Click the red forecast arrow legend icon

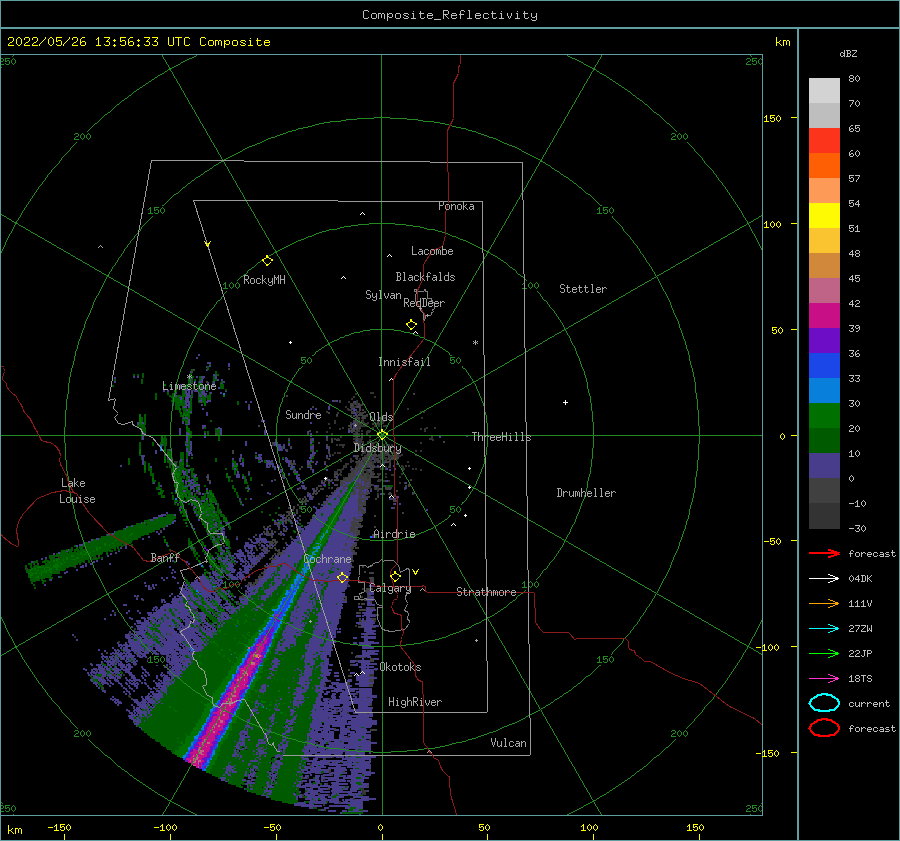pyautogui.click(x=824, y=553)
